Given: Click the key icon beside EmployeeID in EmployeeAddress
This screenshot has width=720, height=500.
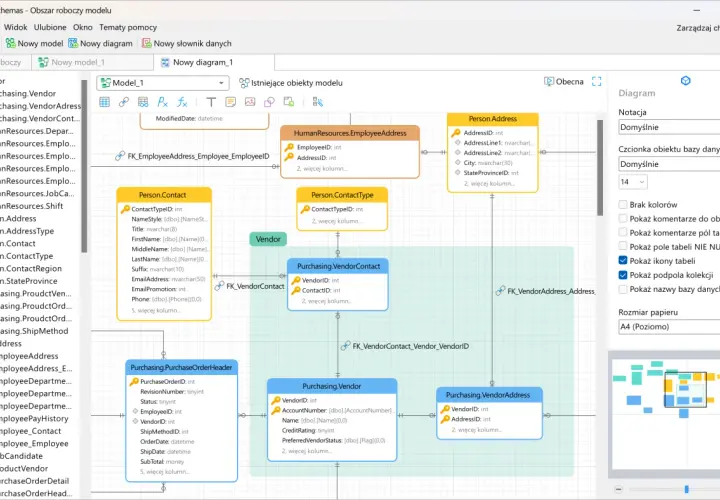Looking at the screenshot, I should pyautogui.click(x=289, y=147).
